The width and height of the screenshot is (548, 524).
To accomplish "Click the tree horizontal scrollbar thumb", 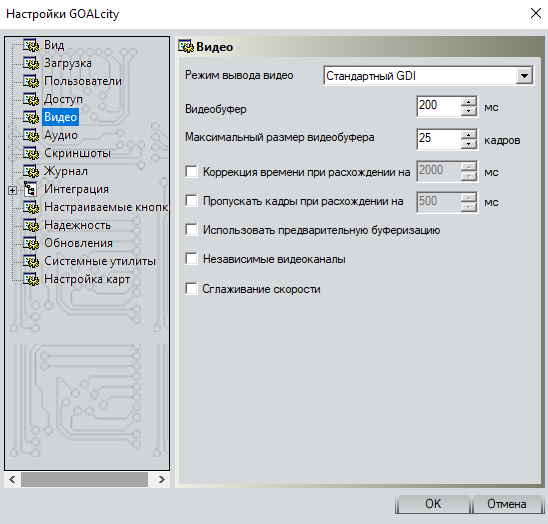I will 84,479.
